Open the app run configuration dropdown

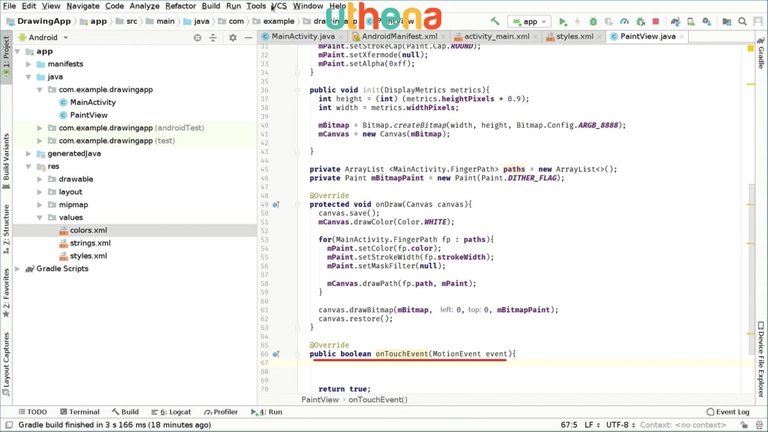pyautogui.click(x=528, y=21)
